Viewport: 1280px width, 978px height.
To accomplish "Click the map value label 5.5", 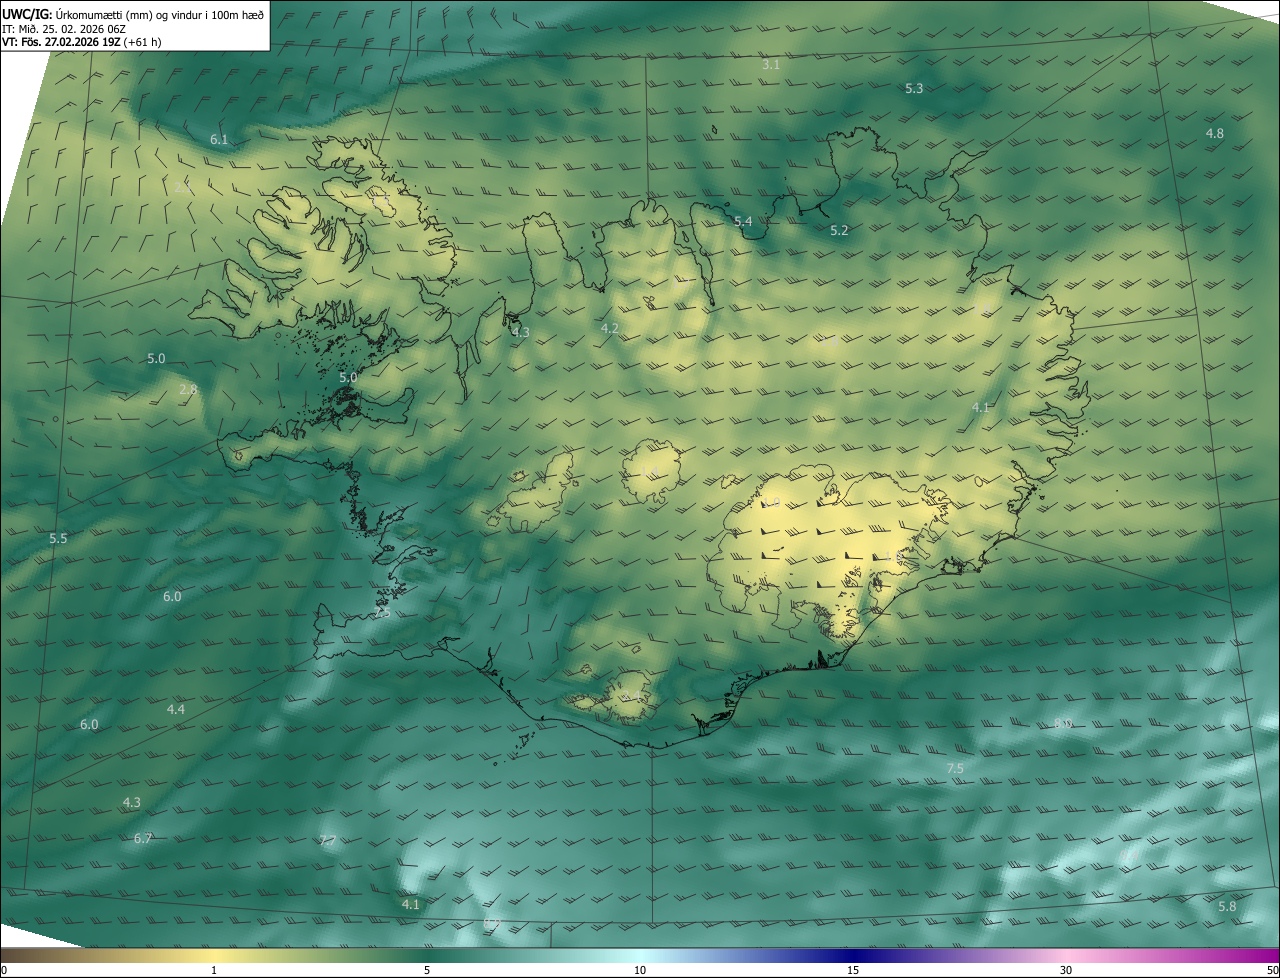I will point(58,539).
